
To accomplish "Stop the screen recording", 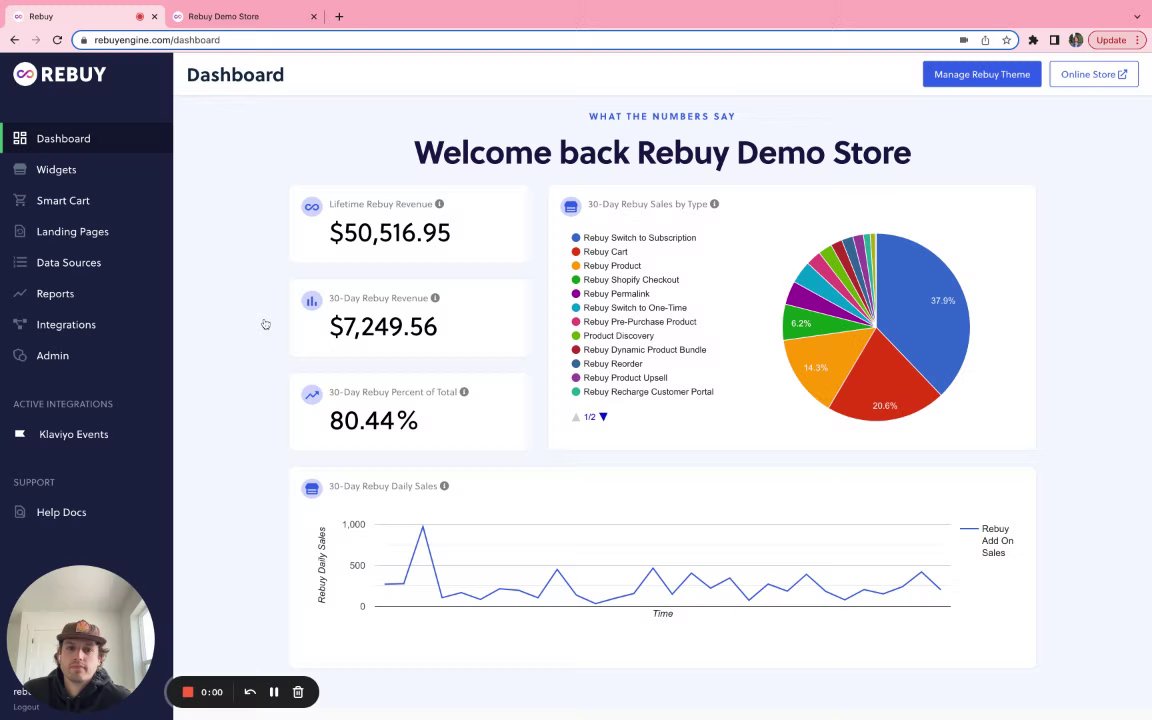I will (187, 692).
